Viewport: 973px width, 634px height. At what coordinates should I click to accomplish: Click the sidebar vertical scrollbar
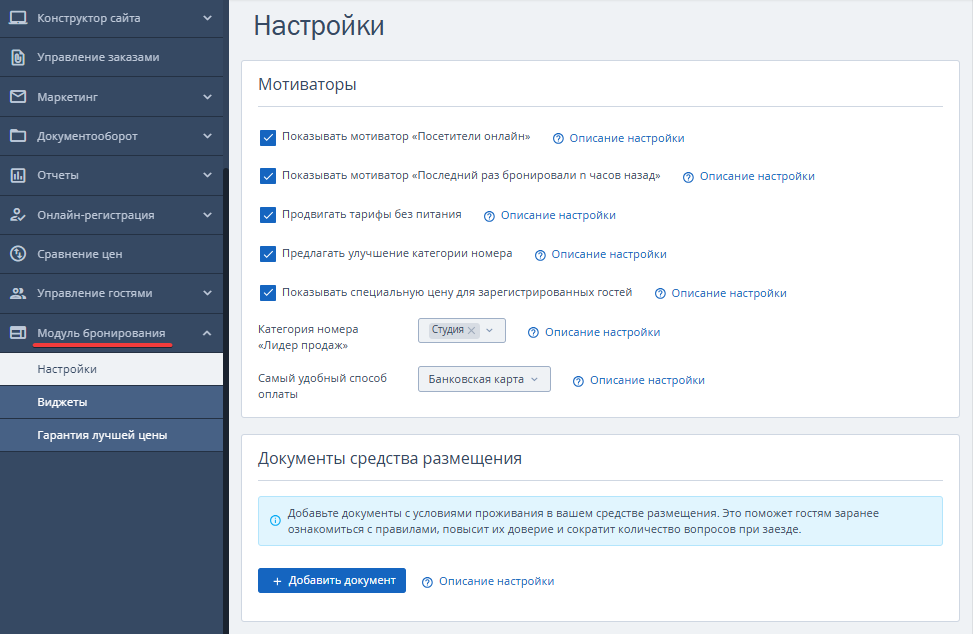pos(226,400)
